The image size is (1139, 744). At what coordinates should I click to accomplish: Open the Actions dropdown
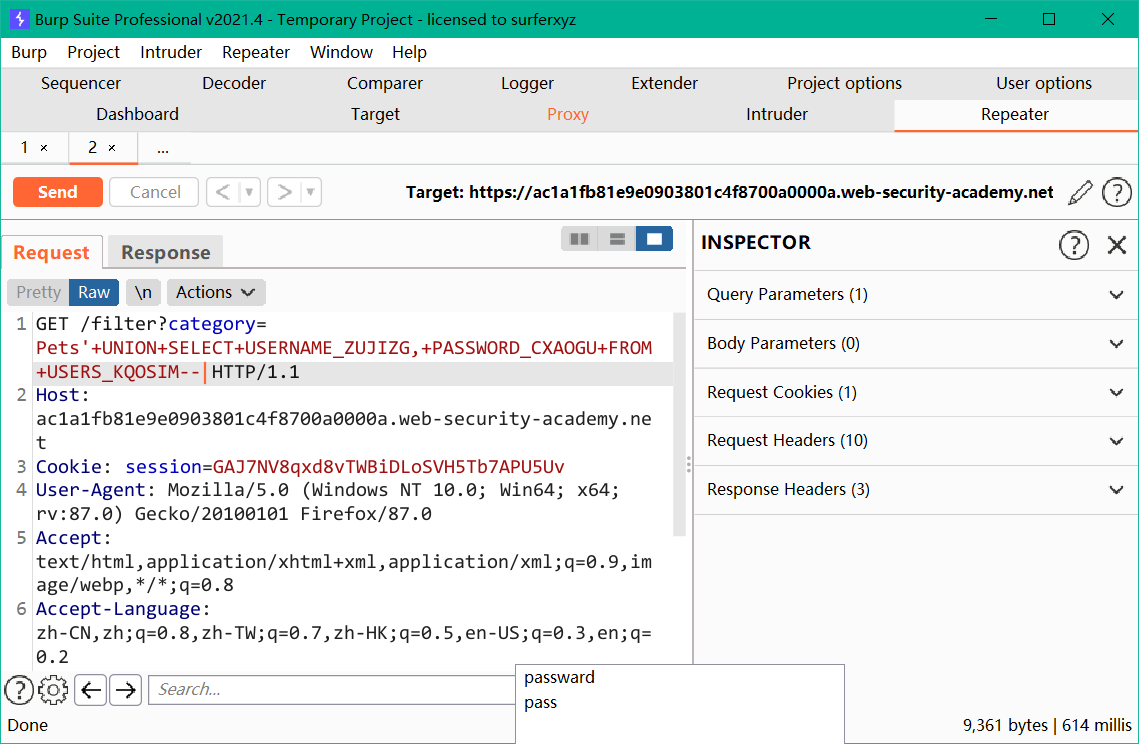pyautogui.click(x=216, y=292)
